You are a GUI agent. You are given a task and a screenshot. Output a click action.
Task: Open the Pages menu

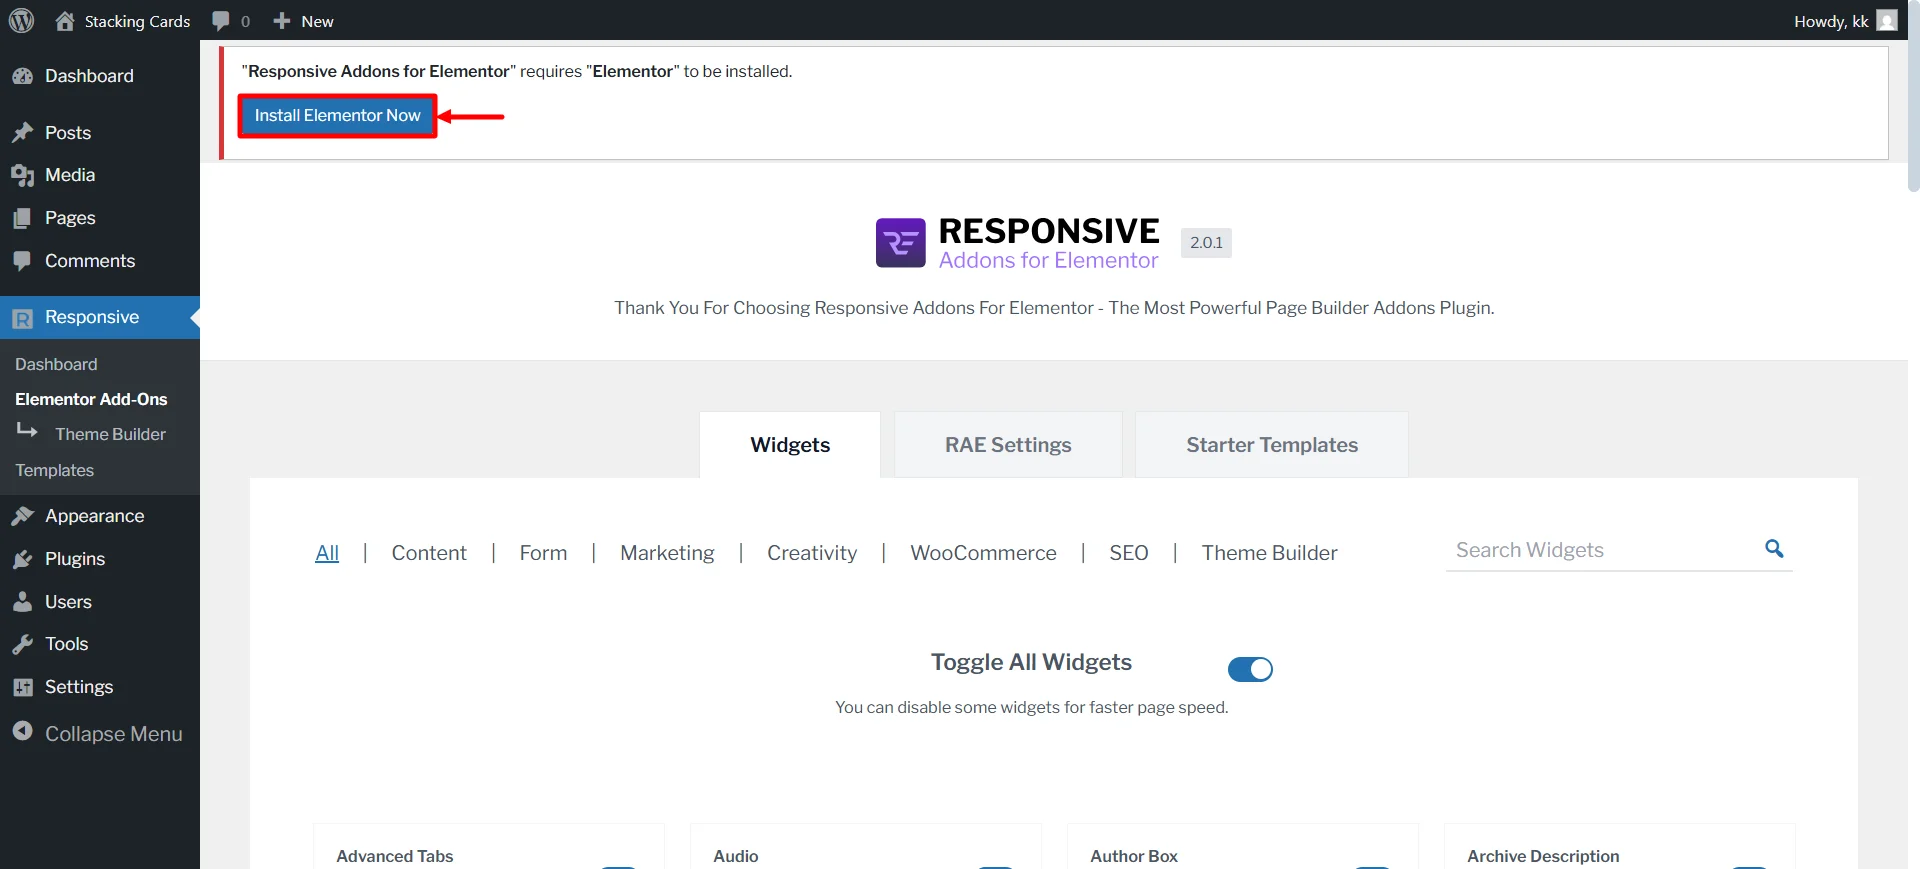pos(100,218)
